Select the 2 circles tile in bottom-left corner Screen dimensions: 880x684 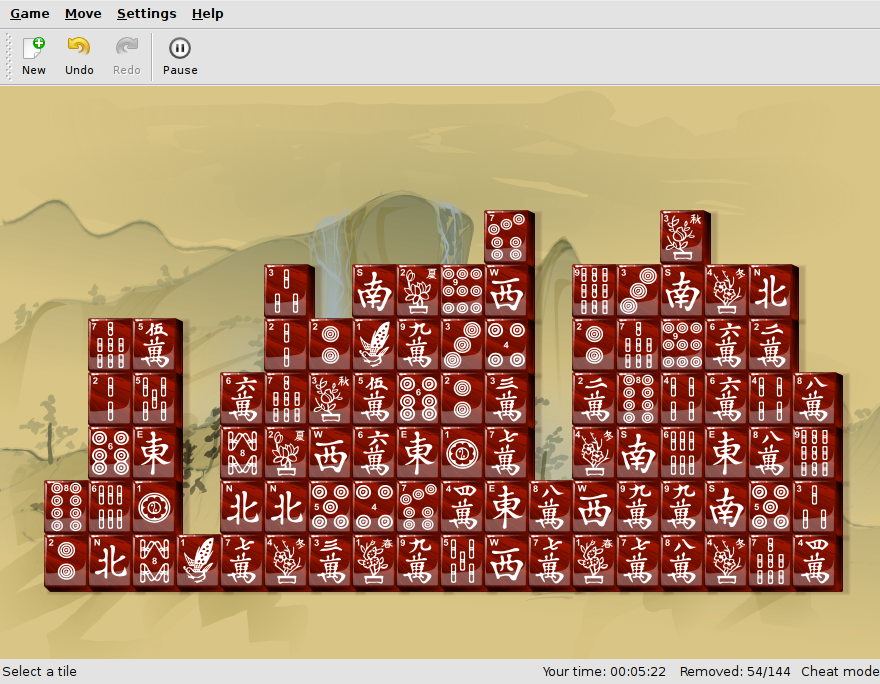click(67, 561)
